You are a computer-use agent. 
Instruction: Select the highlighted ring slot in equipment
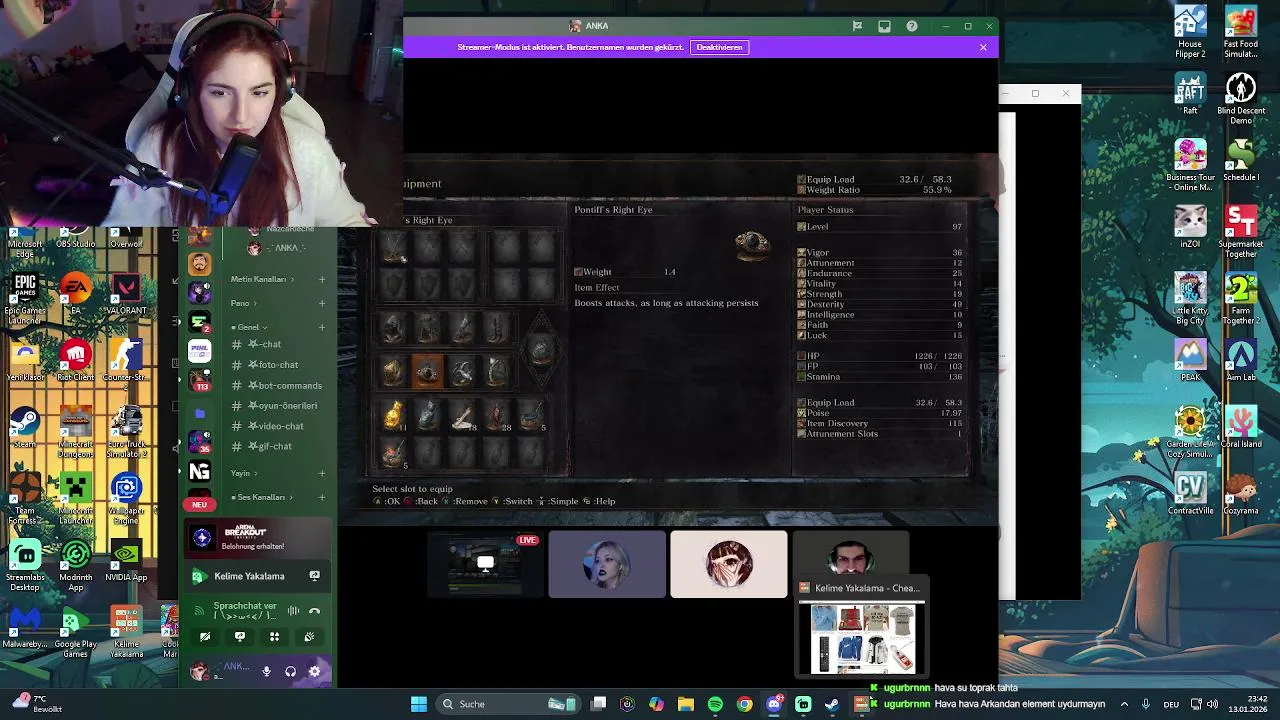[427, 373]
